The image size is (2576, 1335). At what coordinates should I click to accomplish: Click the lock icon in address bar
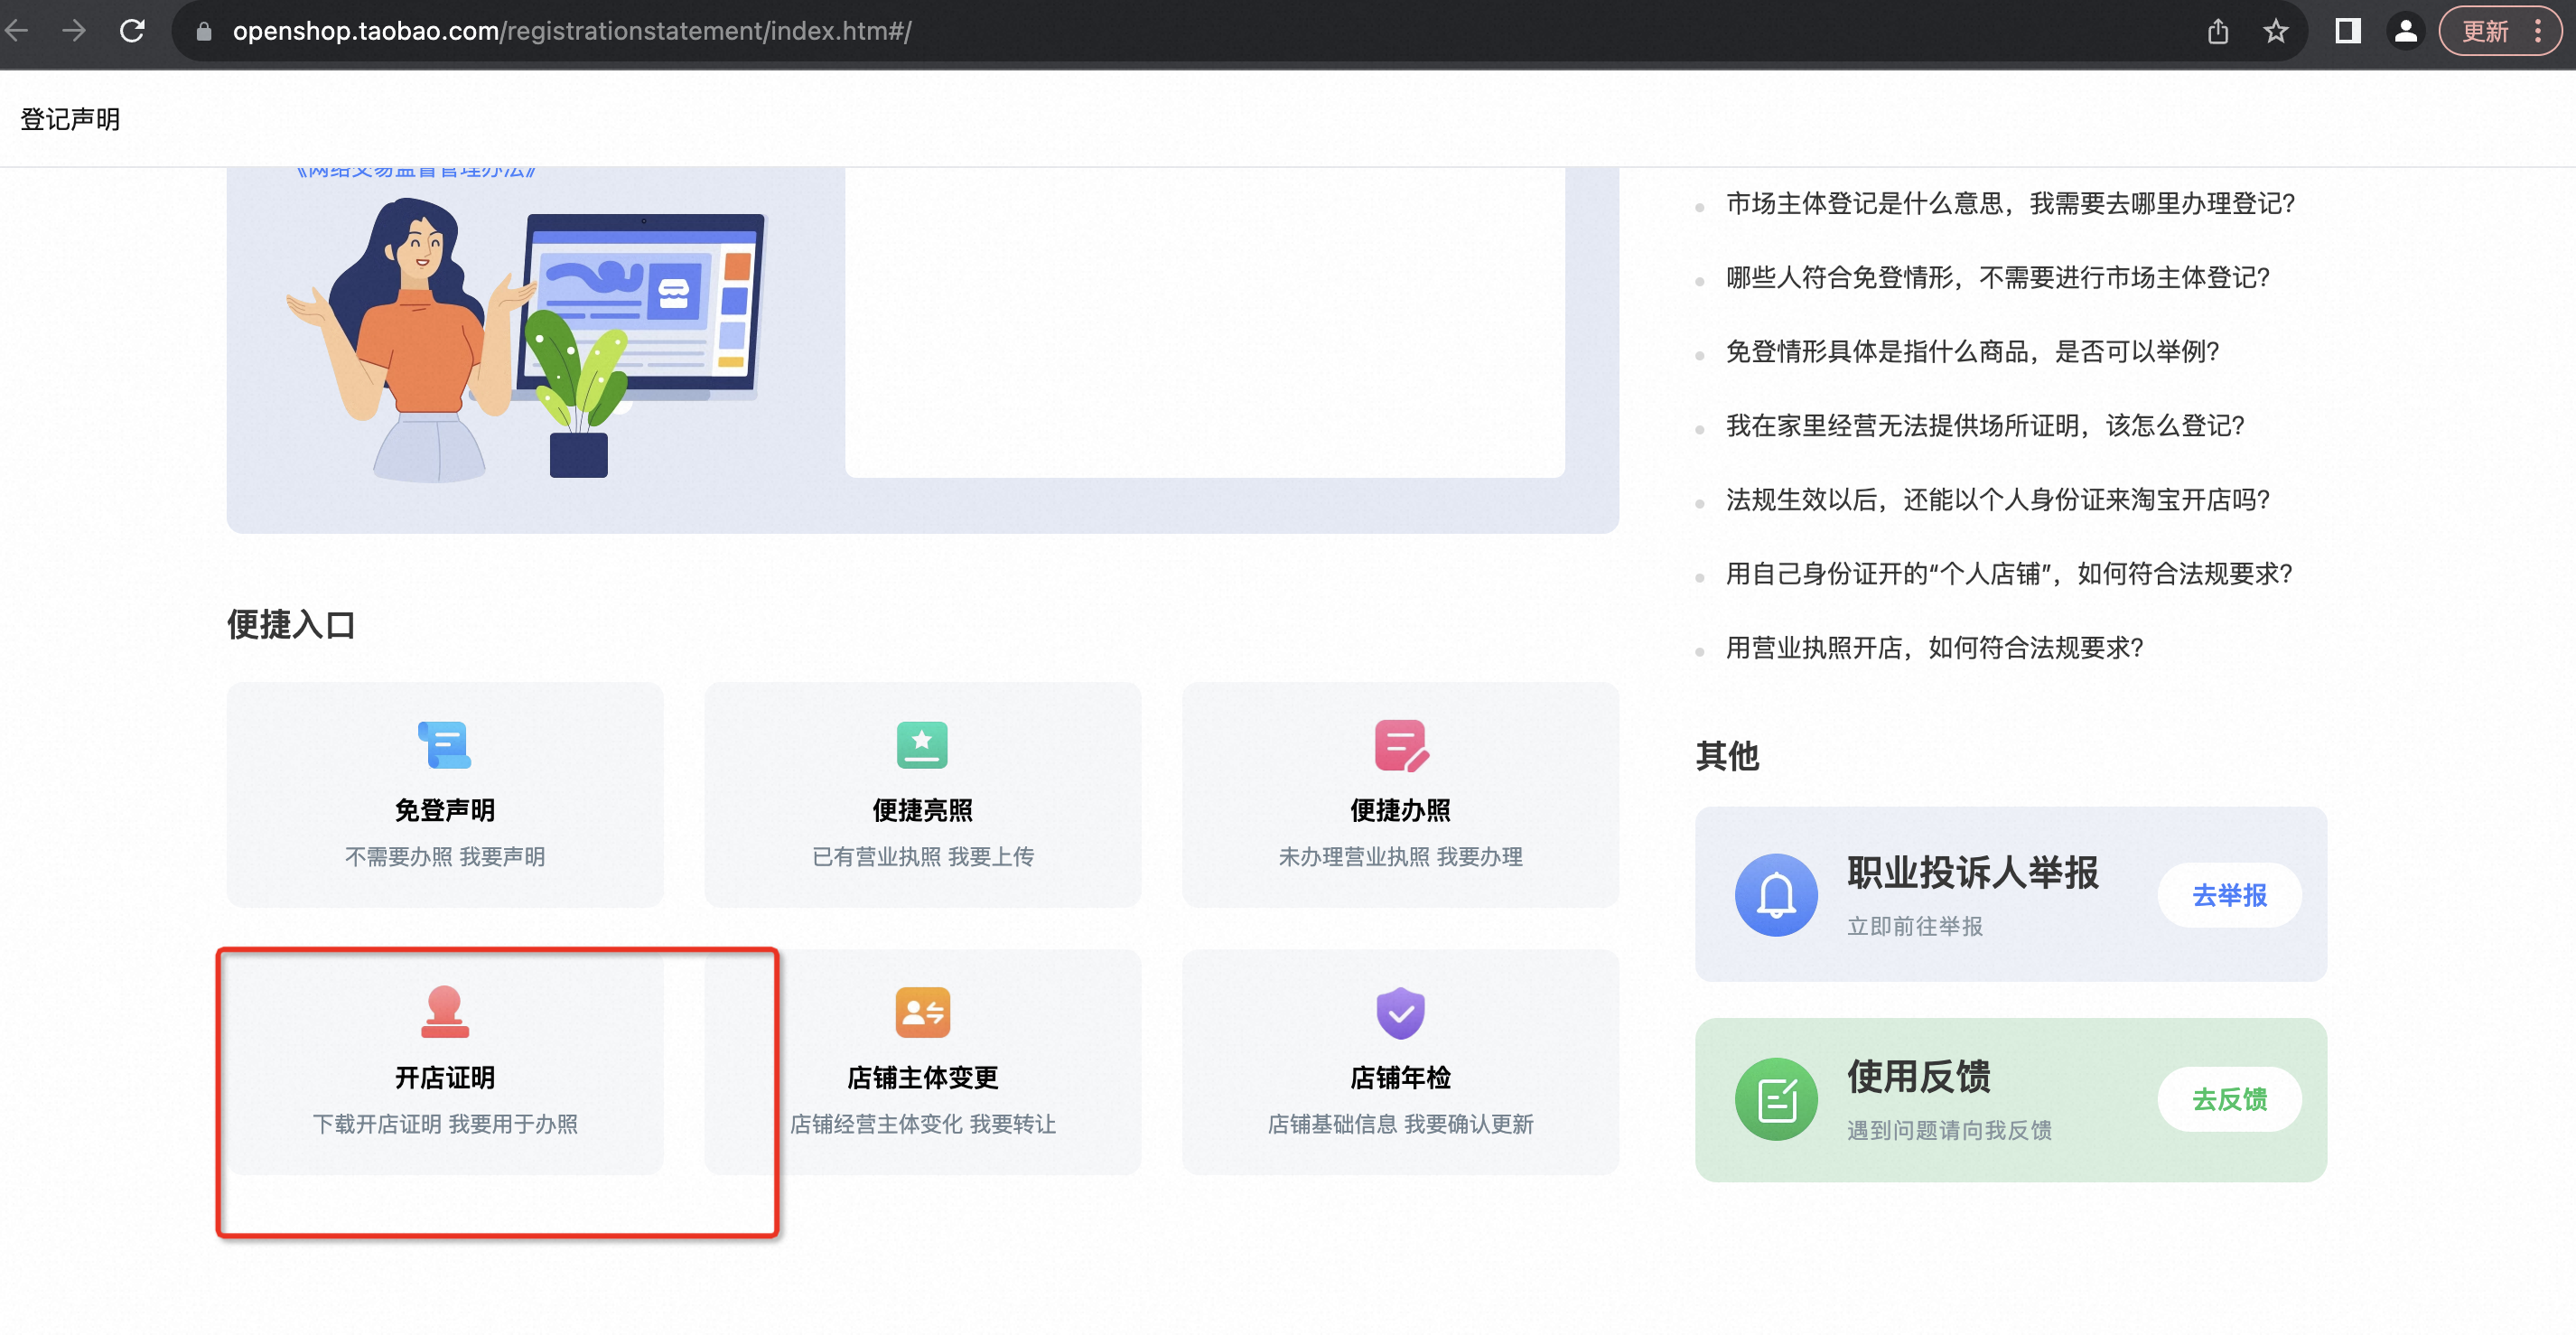(x=204, y=32)
